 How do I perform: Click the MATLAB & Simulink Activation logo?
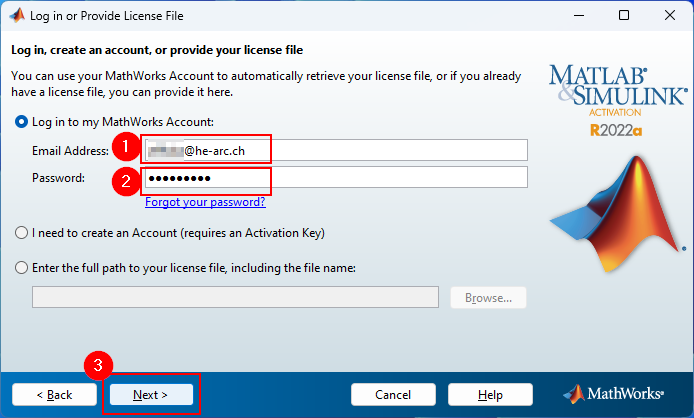point(618,90)
